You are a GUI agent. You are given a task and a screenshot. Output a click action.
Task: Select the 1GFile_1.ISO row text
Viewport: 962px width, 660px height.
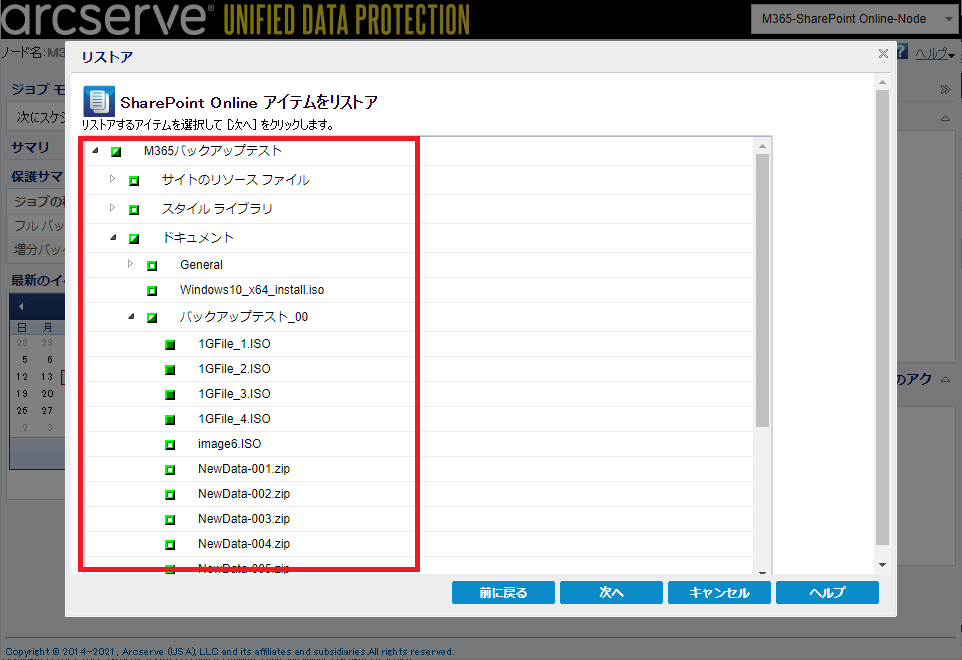(234, 344)
